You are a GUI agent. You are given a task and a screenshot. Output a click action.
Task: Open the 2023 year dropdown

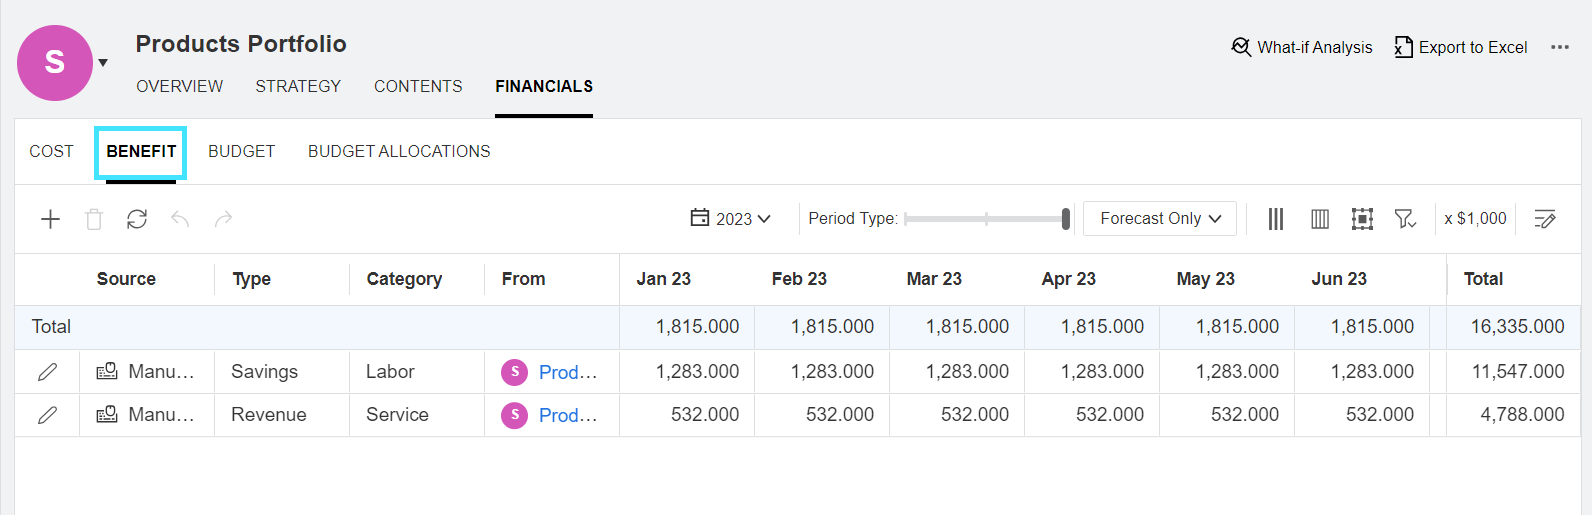click(x=731, y=219)
